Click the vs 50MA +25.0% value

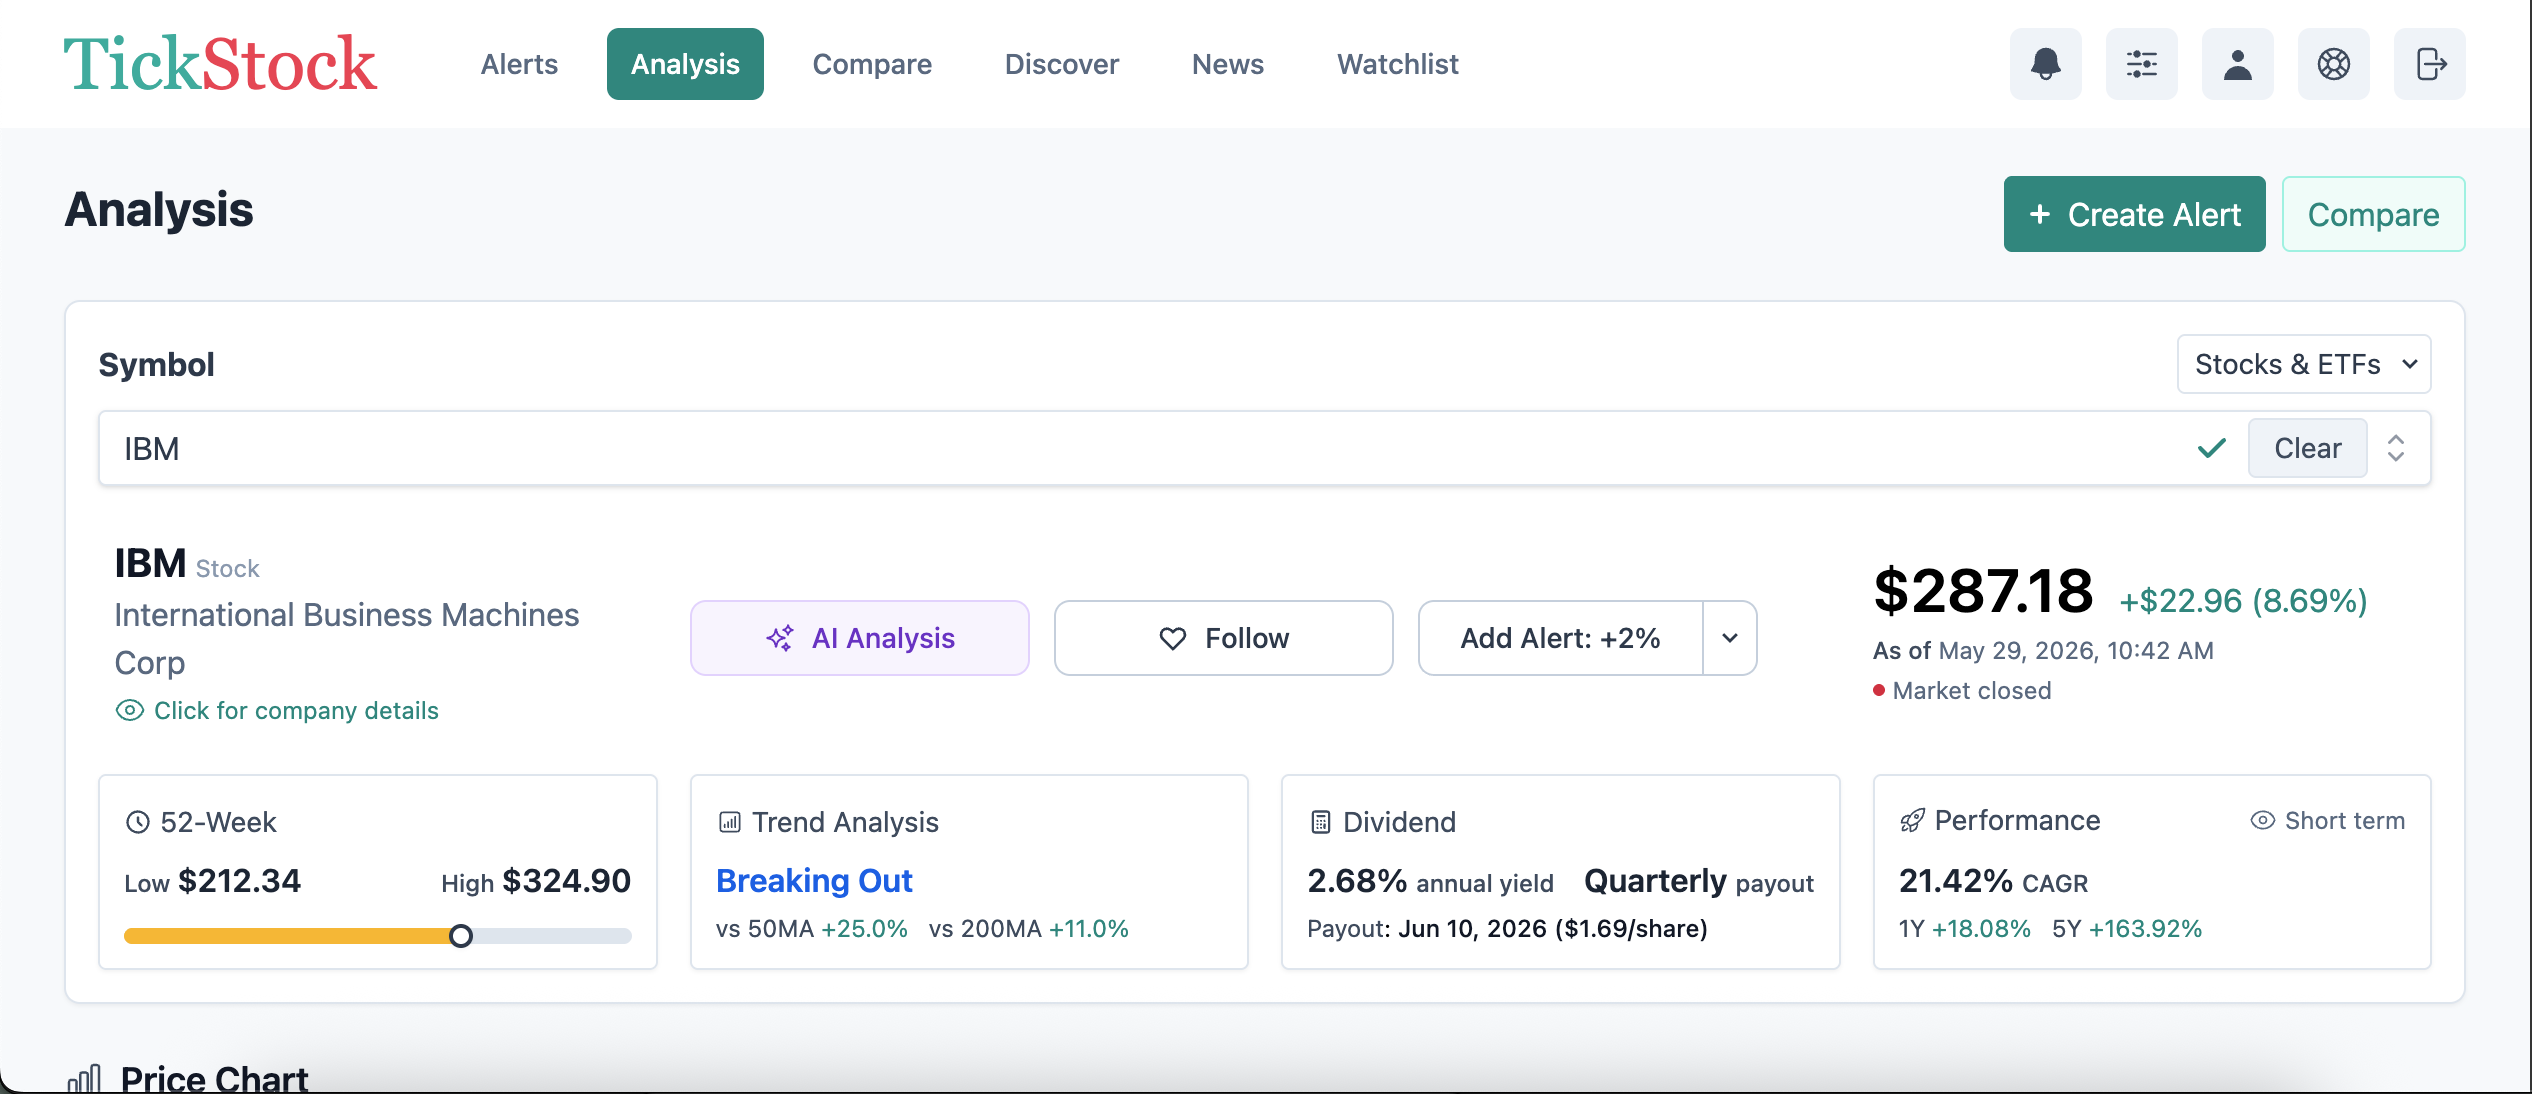pyautogui.click(x=812, y=929)
